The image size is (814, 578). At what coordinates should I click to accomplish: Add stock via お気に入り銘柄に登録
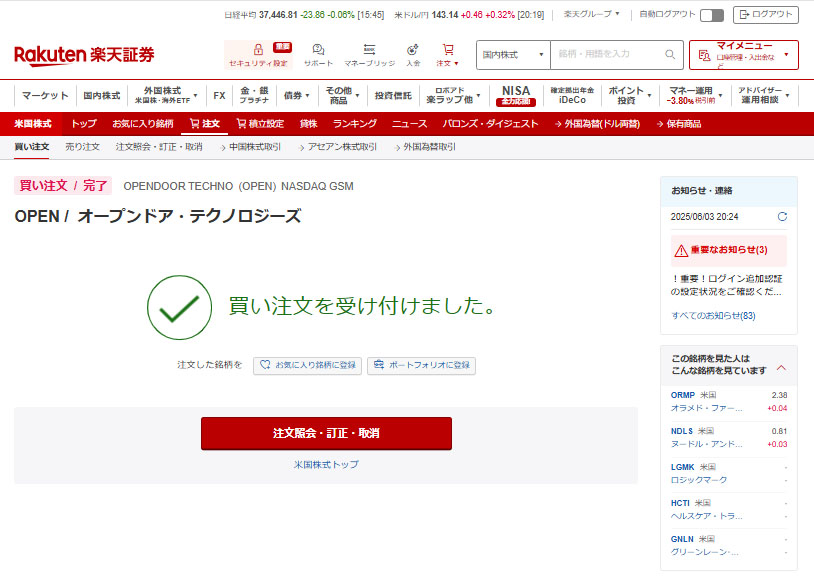tap(307, 365)
